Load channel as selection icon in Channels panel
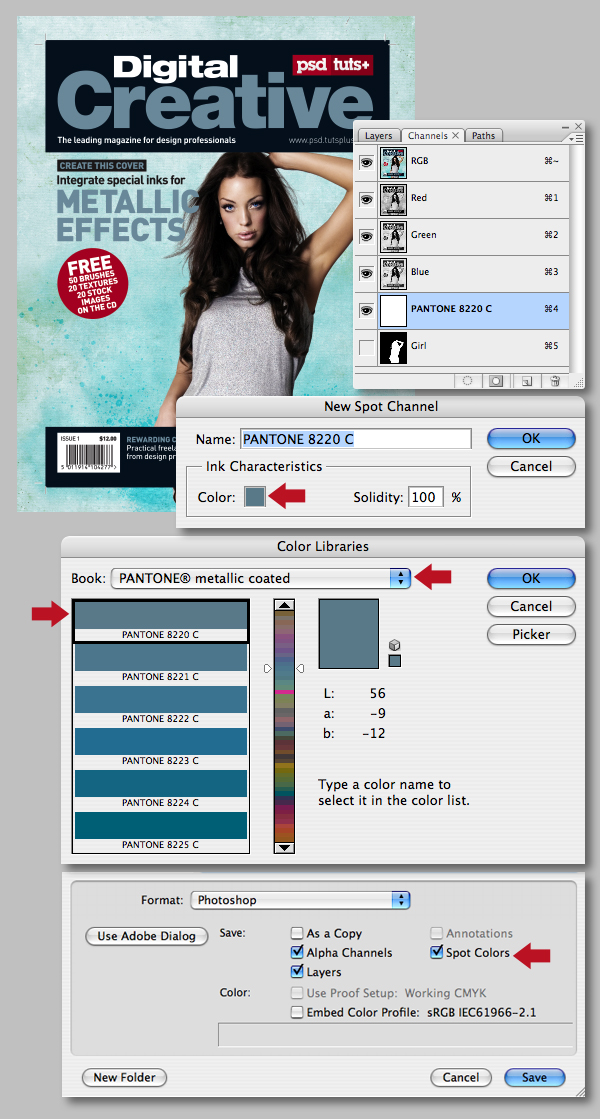The width and height of the screenshot is (600, 1119). 467,380
